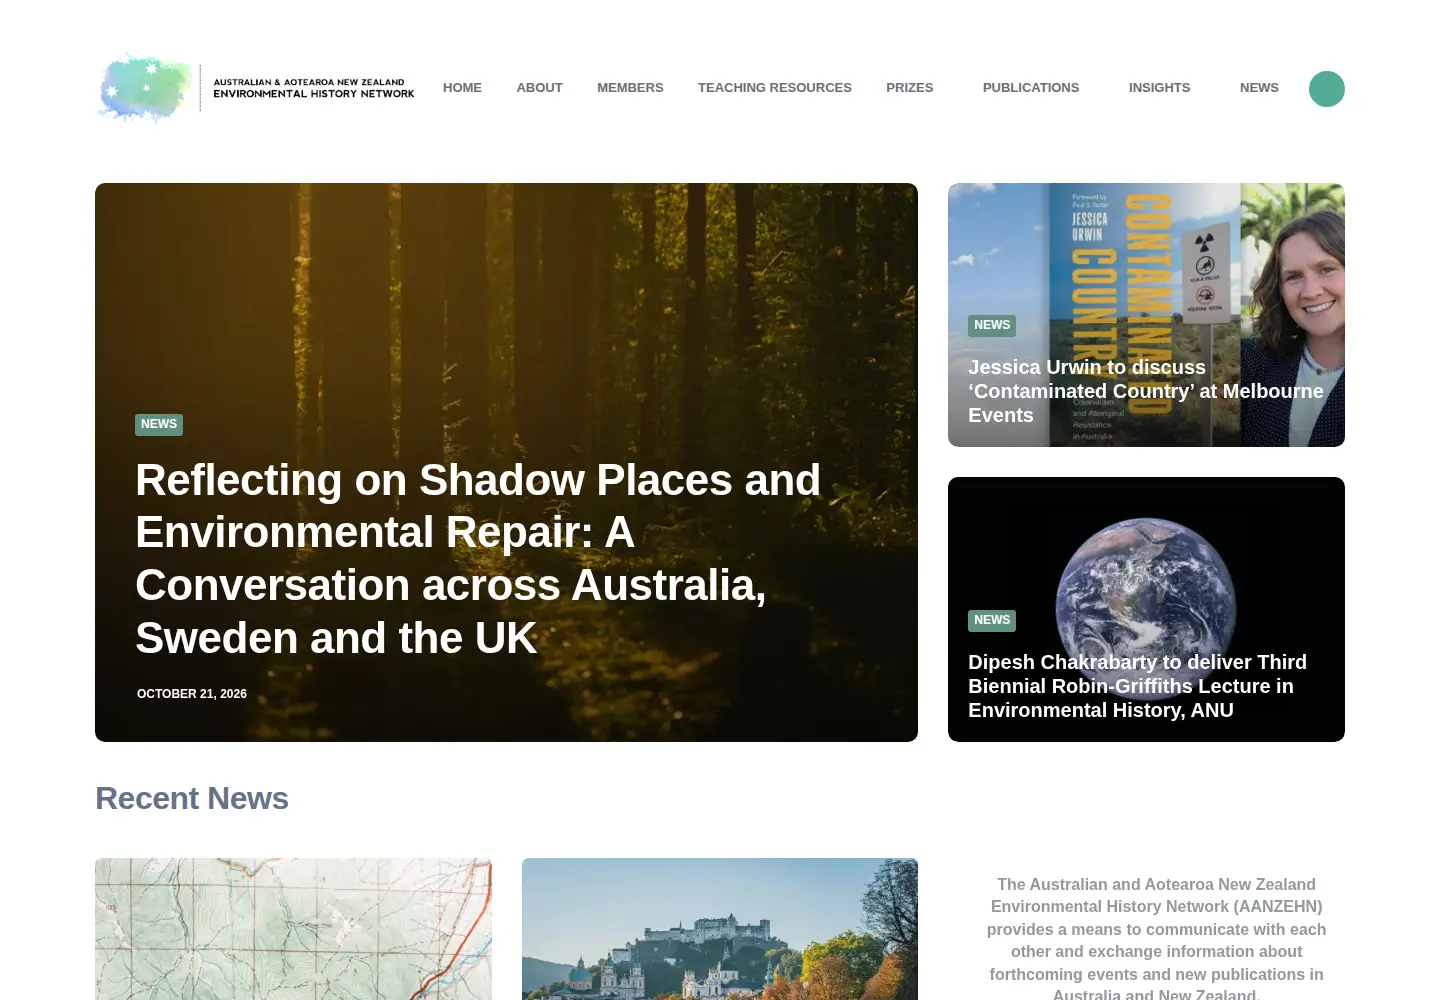Open the hilltop castle thumbnail under Recent News
The width and height of the screenshot is (1440, 1000).
[x=720, y=929]
